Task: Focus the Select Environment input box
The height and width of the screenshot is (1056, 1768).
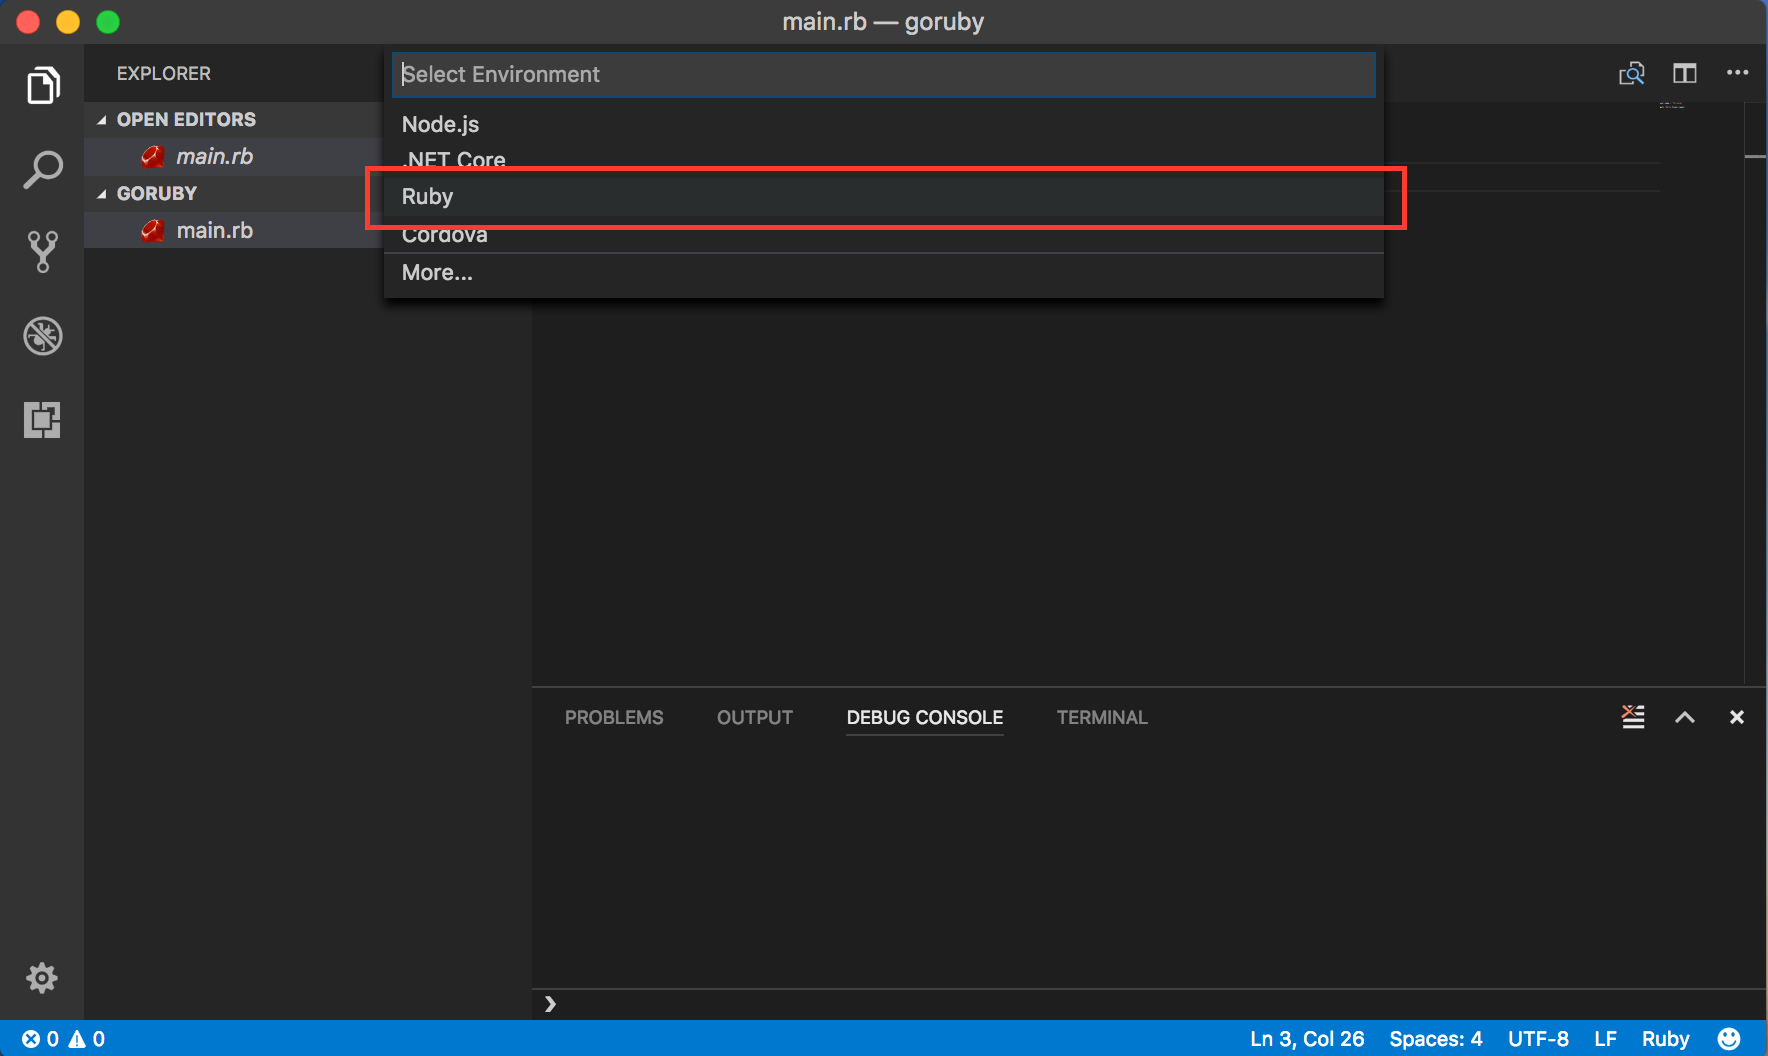Action: coord(884,74)
